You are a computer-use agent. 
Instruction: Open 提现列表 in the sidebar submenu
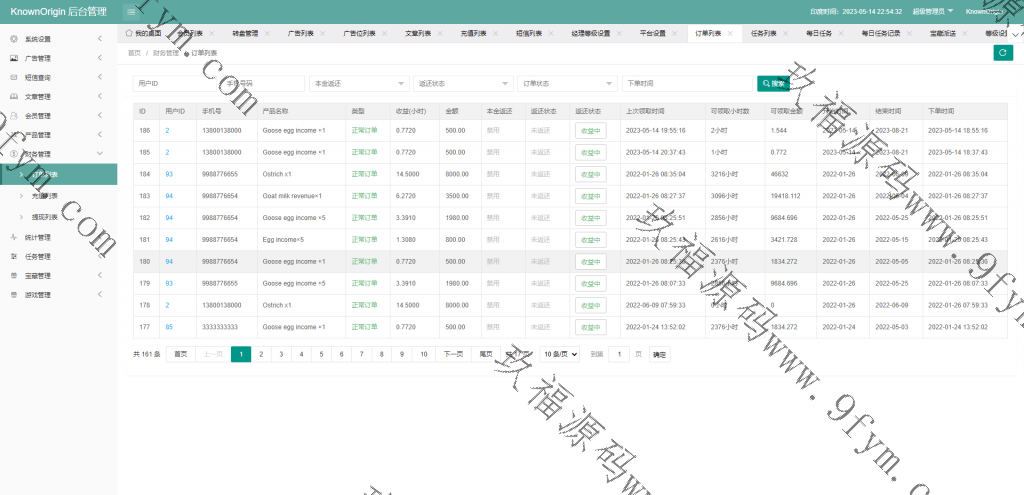[45, 216]
